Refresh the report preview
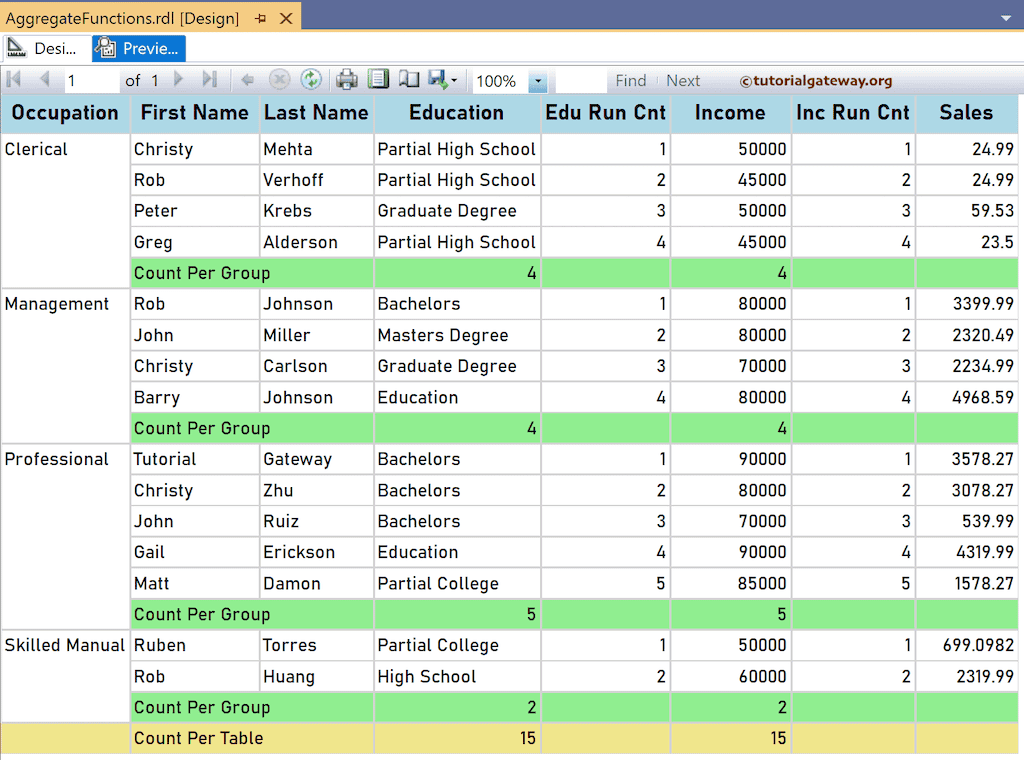The width and height of the screenshot is (1024, 760). [x=312, y=80]
